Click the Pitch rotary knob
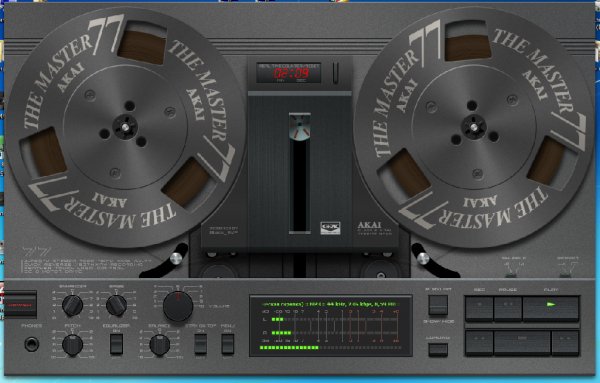 click(72, 345)
